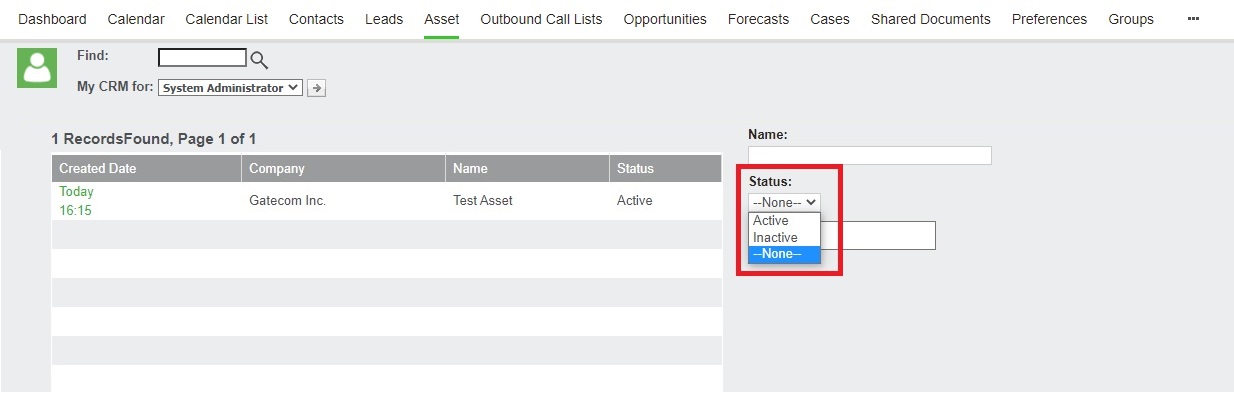Open the Shared Documents tab

(931, 19)
